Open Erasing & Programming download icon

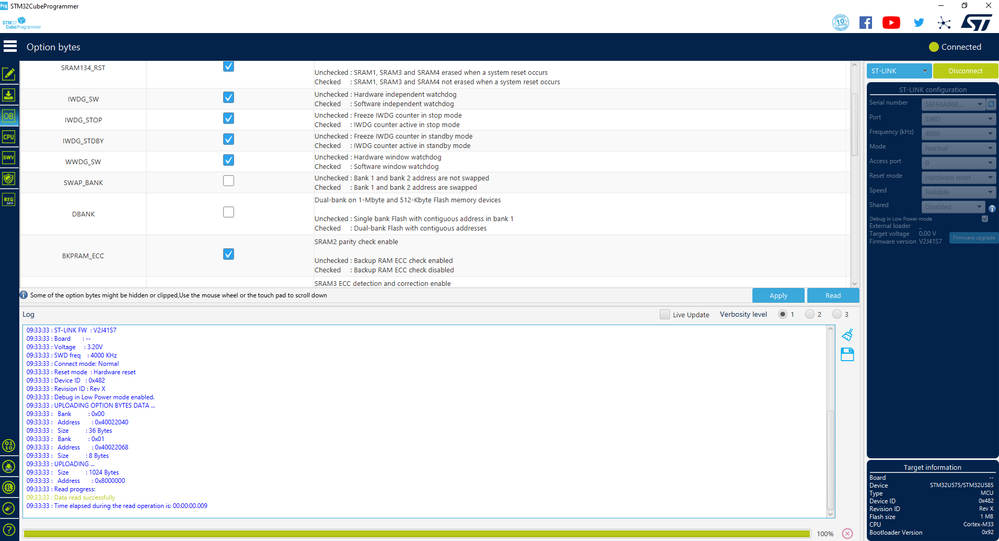pyautogui.click(x=9, y=96)
